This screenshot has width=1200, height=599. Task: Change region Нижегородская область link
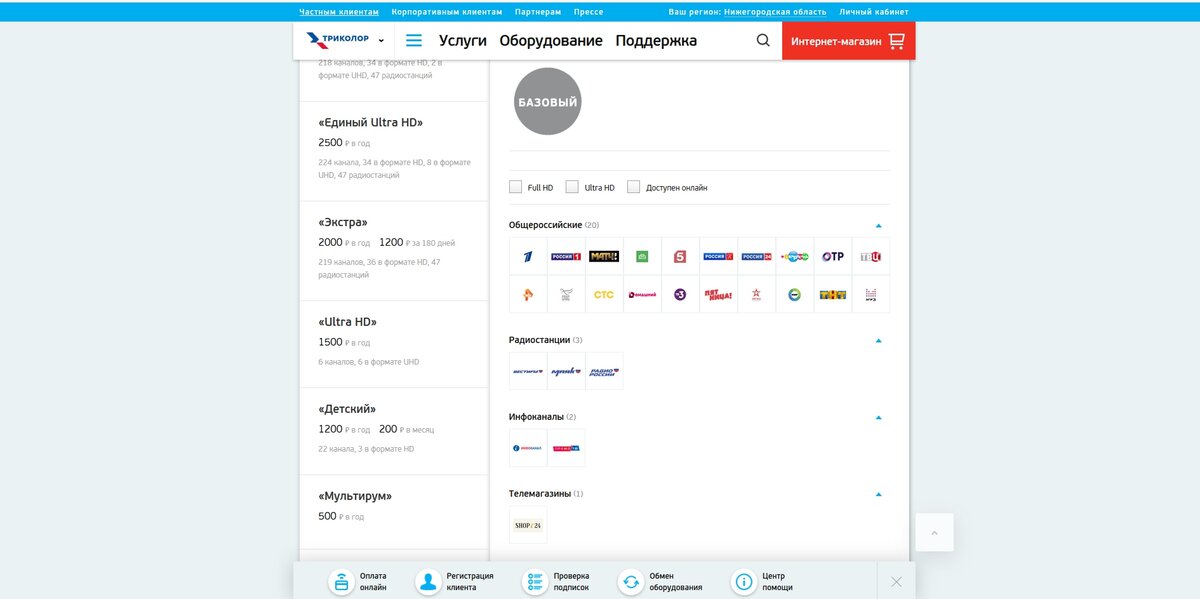[x=775, y=12]
